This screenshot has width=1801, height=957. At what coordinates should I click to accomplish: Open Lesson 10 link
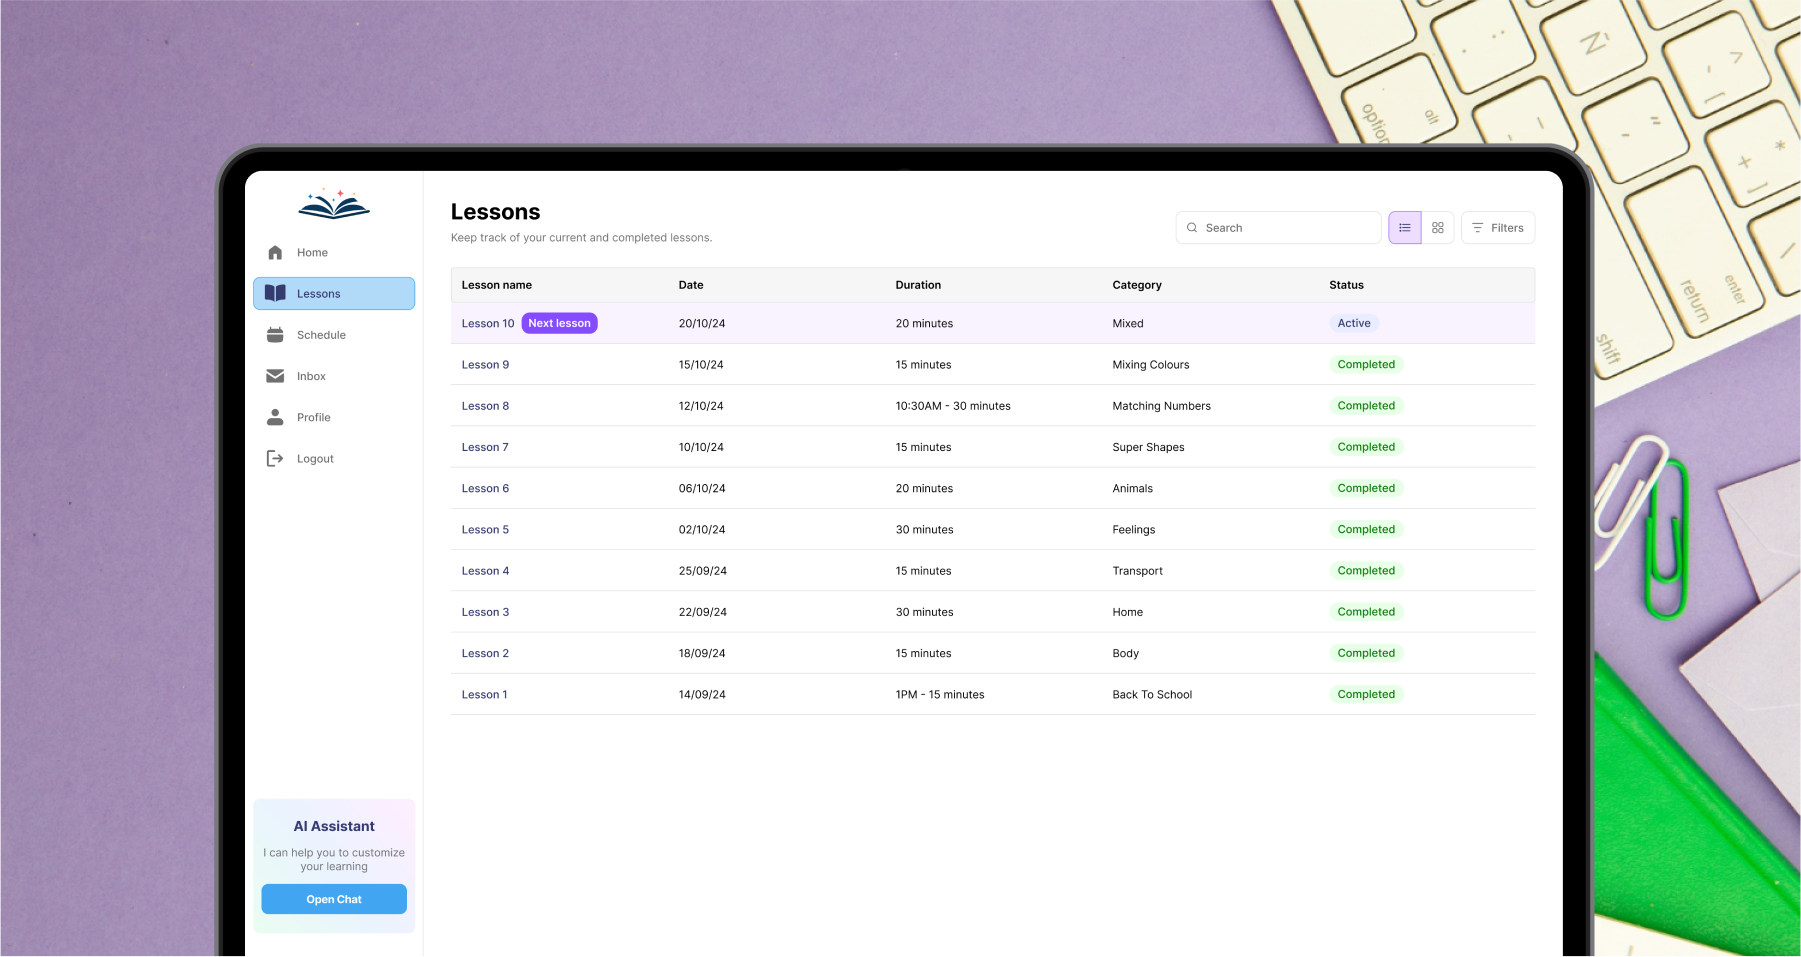488,324
